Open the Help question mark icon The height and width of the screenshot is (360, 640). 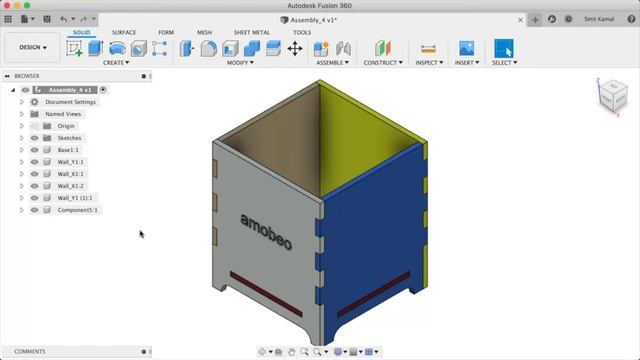(631, 19)
